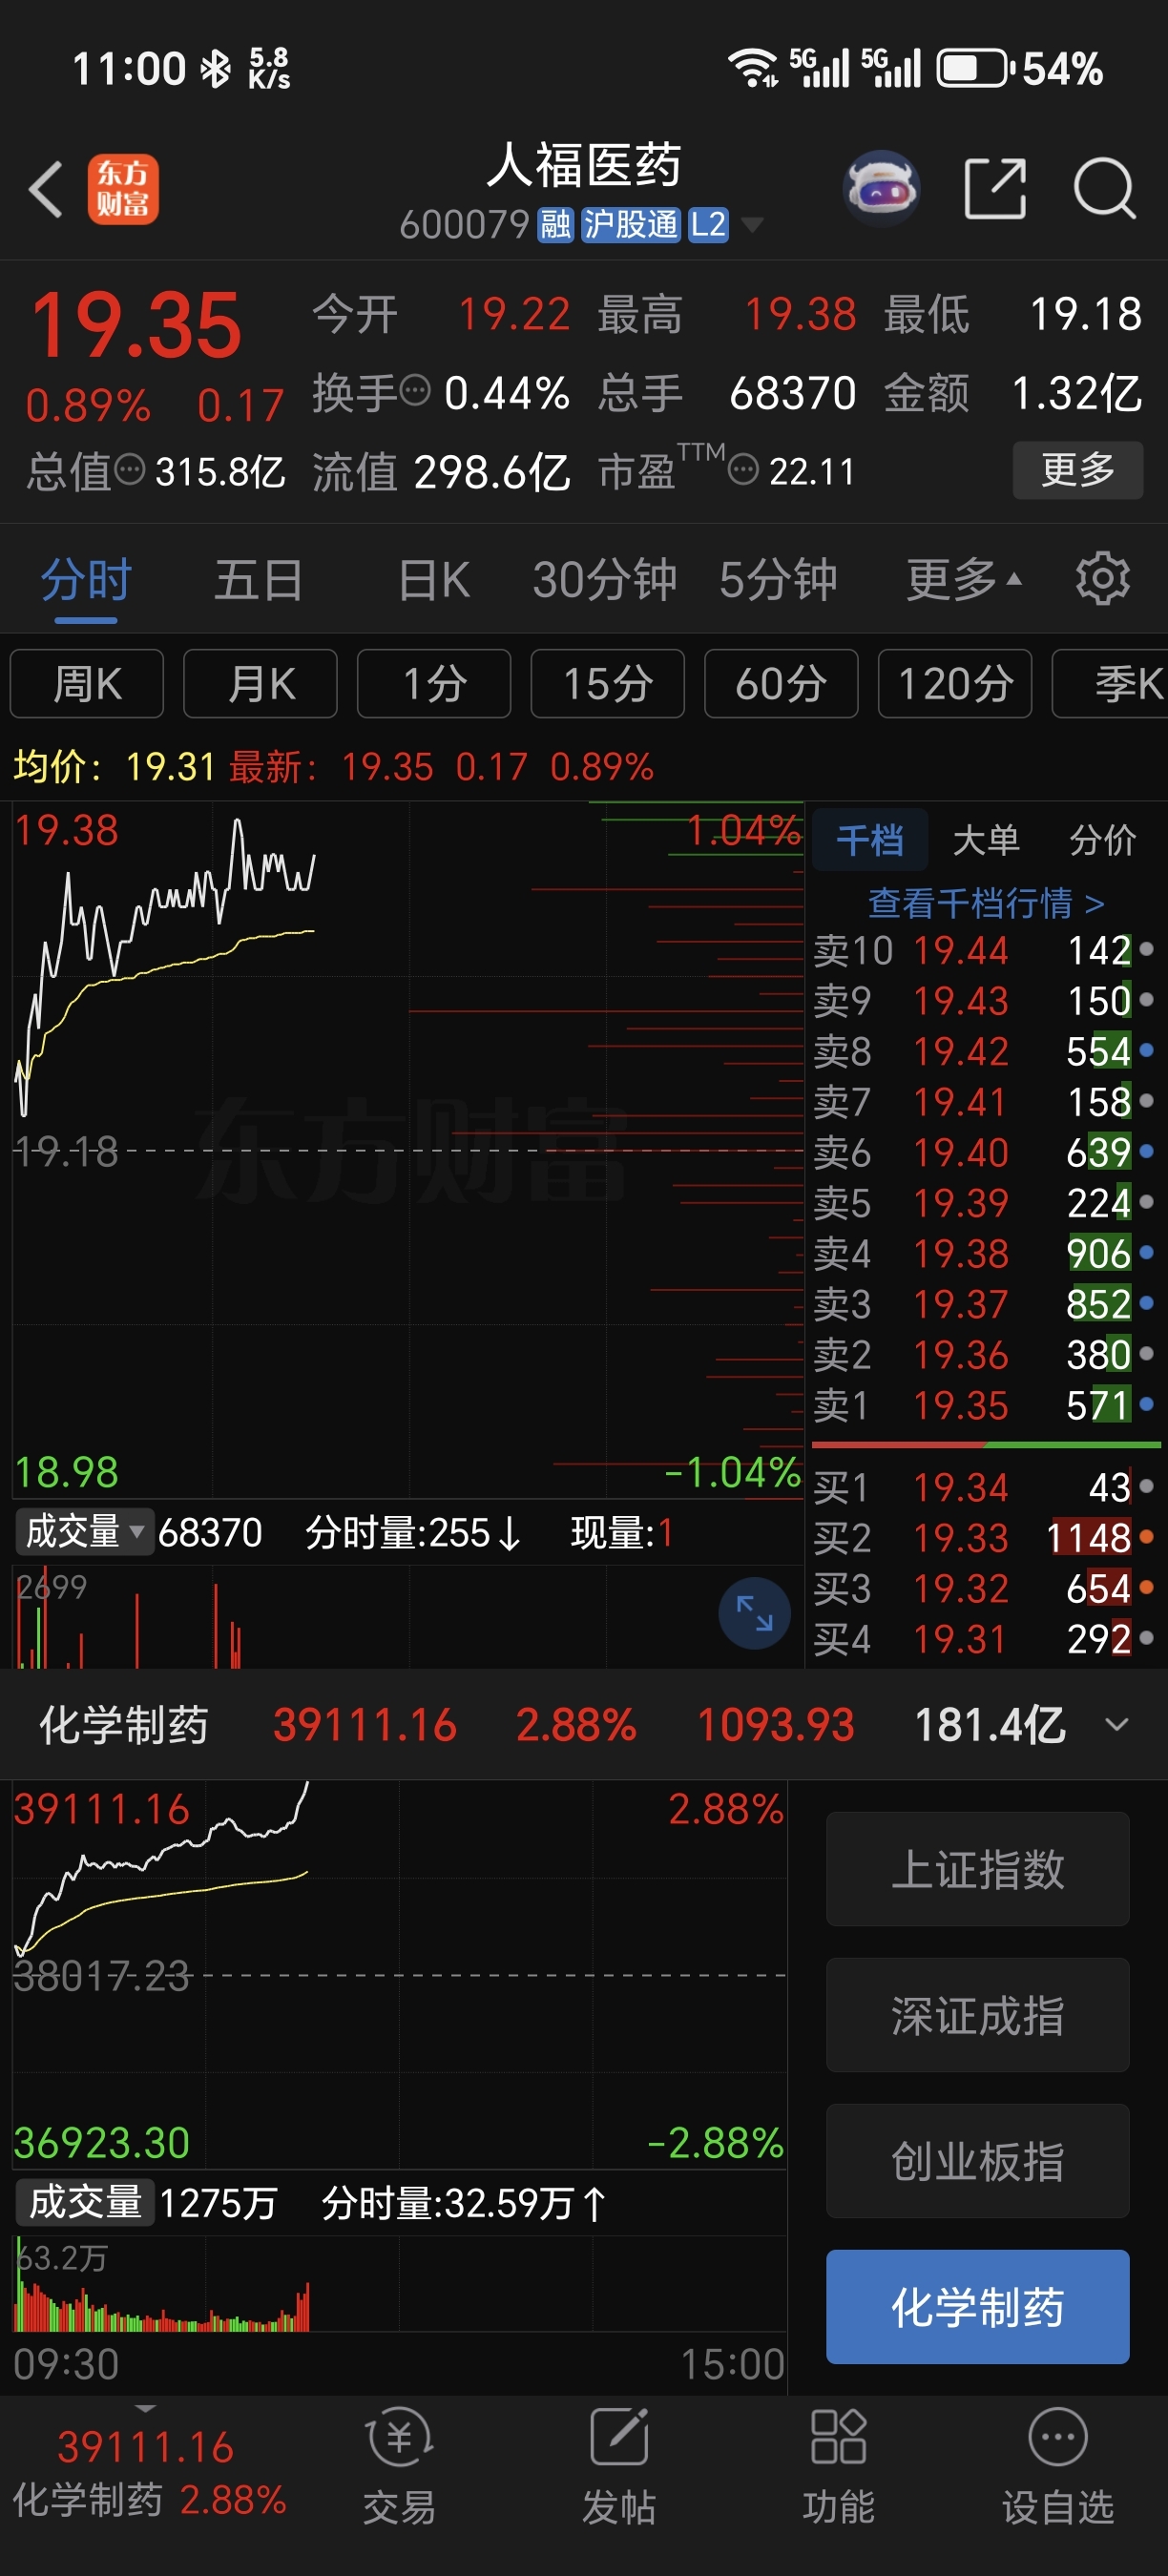The width and height of the screenshot is (1168, 2576).
Task: Expand chart to fullscreen with arrows icon
Action: coord(754,1613)
